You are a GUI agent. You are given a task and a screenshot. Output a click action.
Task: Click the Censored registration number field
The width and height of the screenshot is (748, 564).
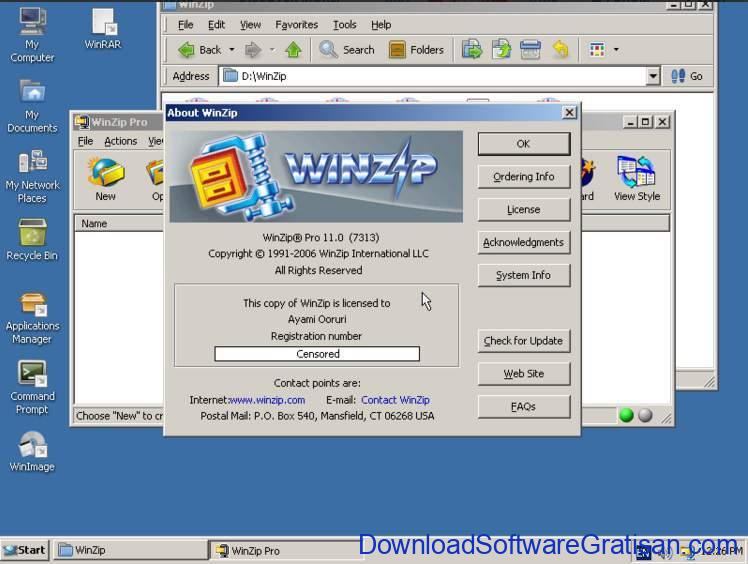[317, 354]
